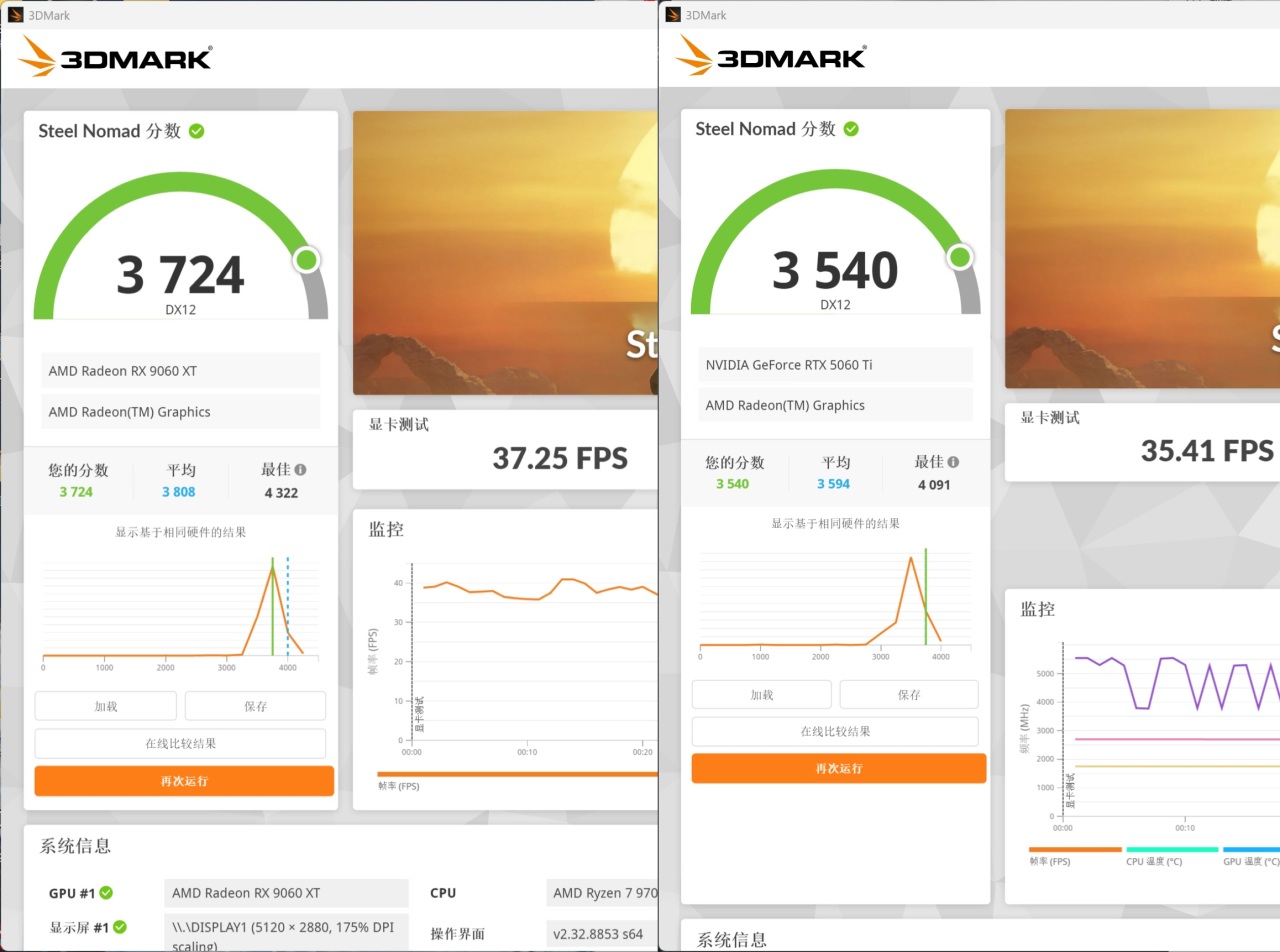Image resolution: width=1280 pixels, height=952 pixels.
Task: Click 显示基于相同硬件的结果 text in RTX 5060 Ti window
Action: pyautogui.click(x=835, y=523)
